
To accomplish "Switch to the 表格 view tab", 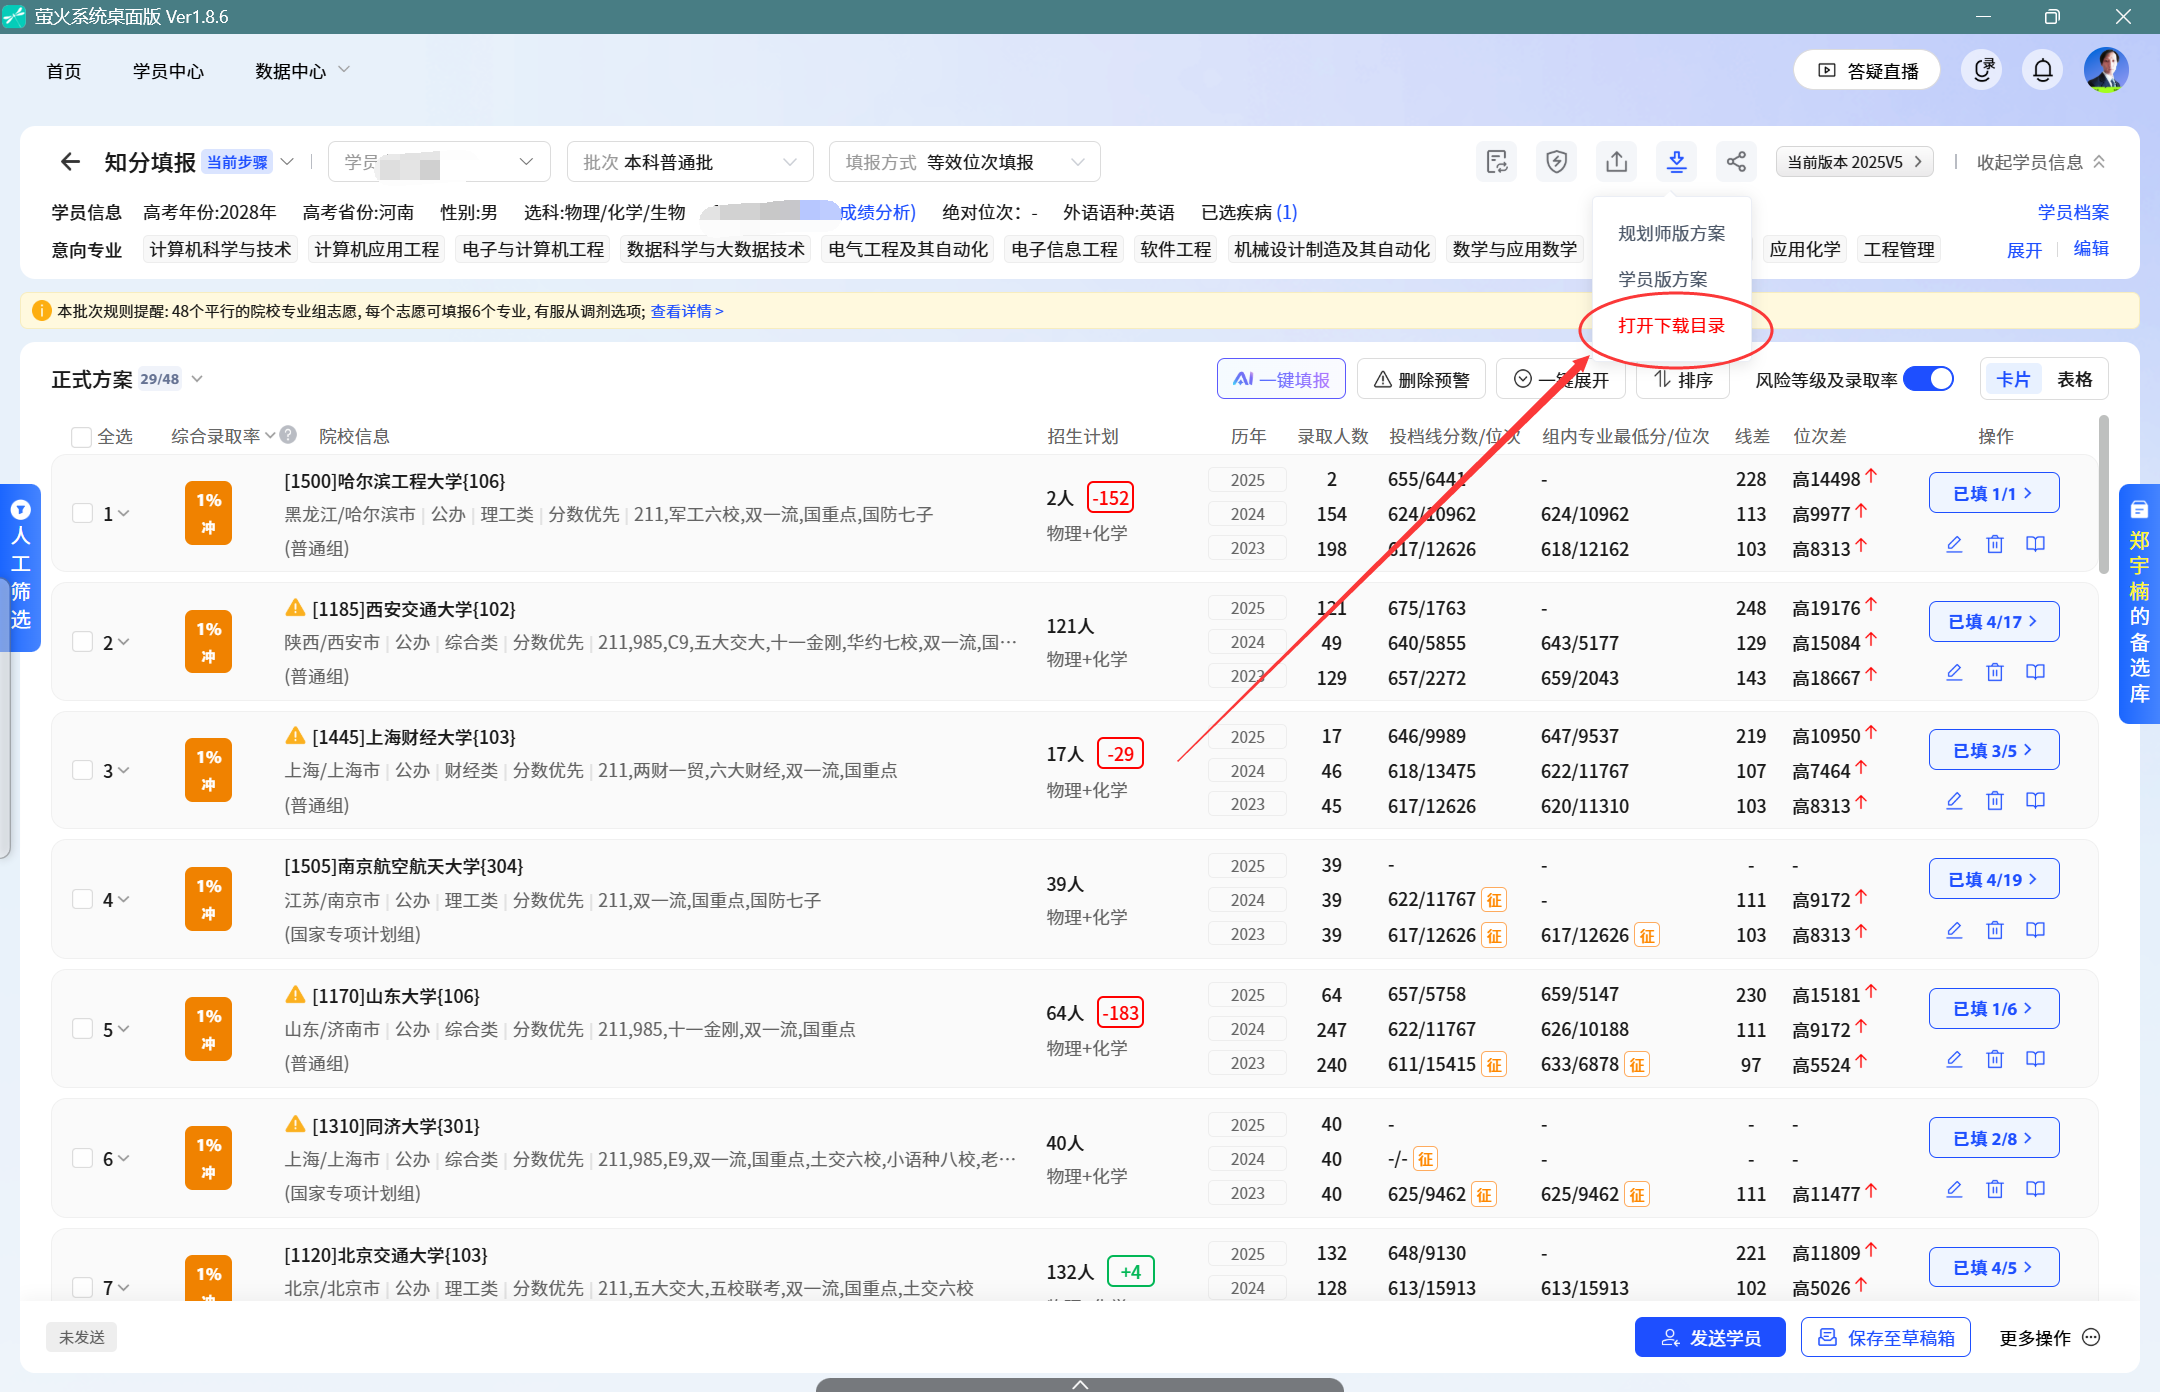I will click(x=2073, y=378).
